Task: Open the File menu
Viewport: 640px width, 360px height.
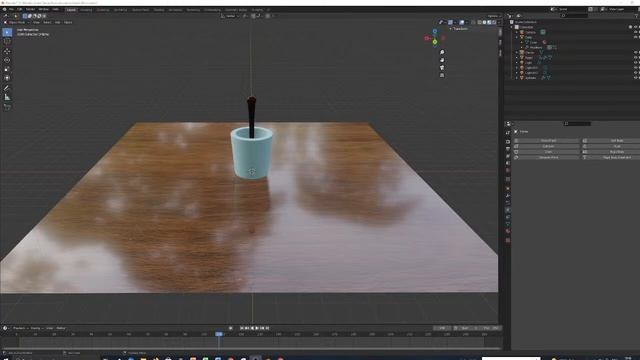Action: click(11, 9)
